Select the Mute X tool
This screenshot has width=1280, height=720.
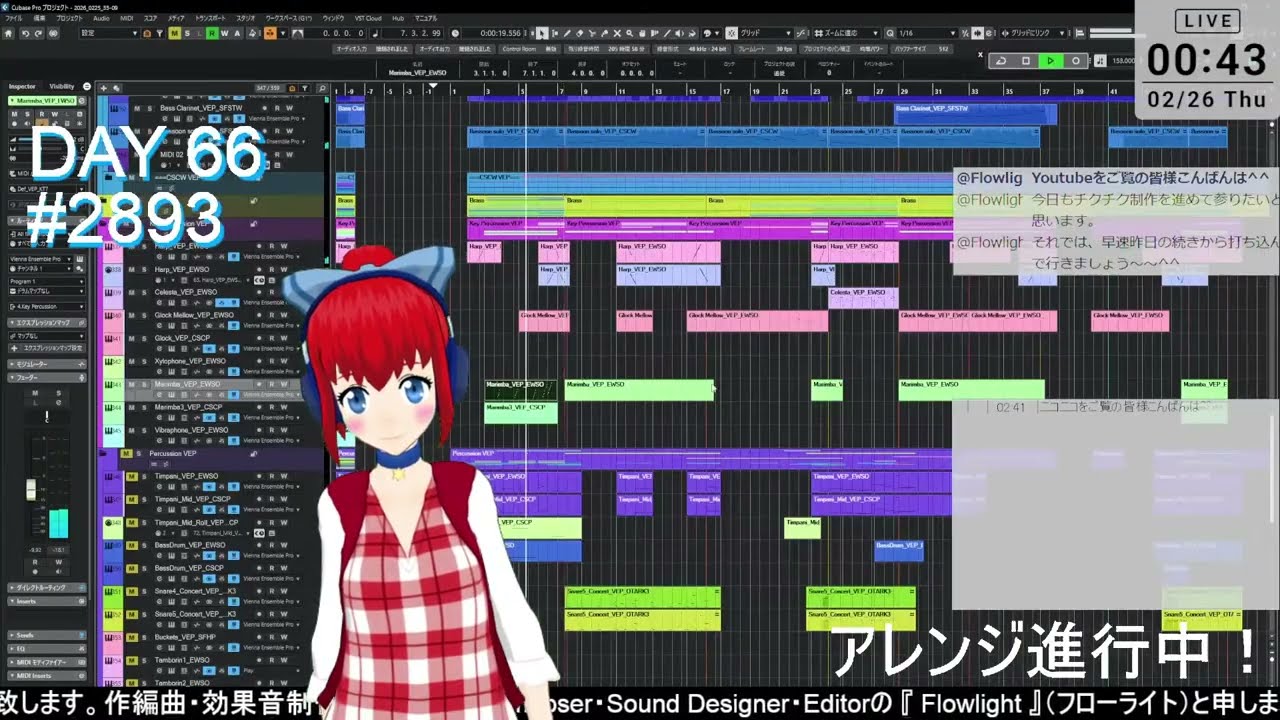617,33
